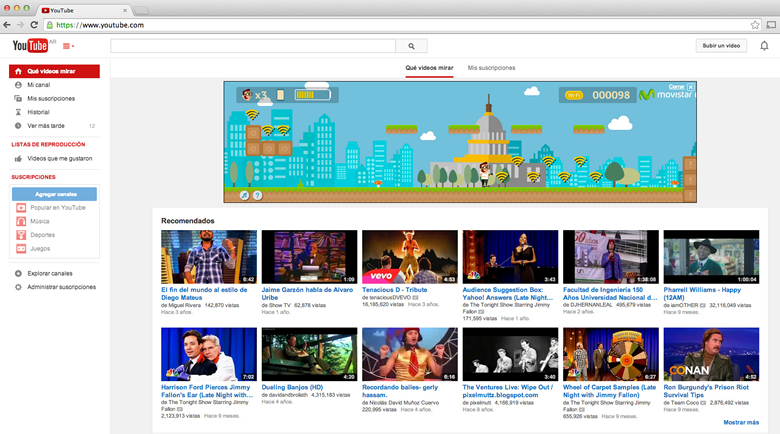This screenshot has height=434, width=780.
Task: Select the YouTube browser tab
Action: (x=83, y=10)
